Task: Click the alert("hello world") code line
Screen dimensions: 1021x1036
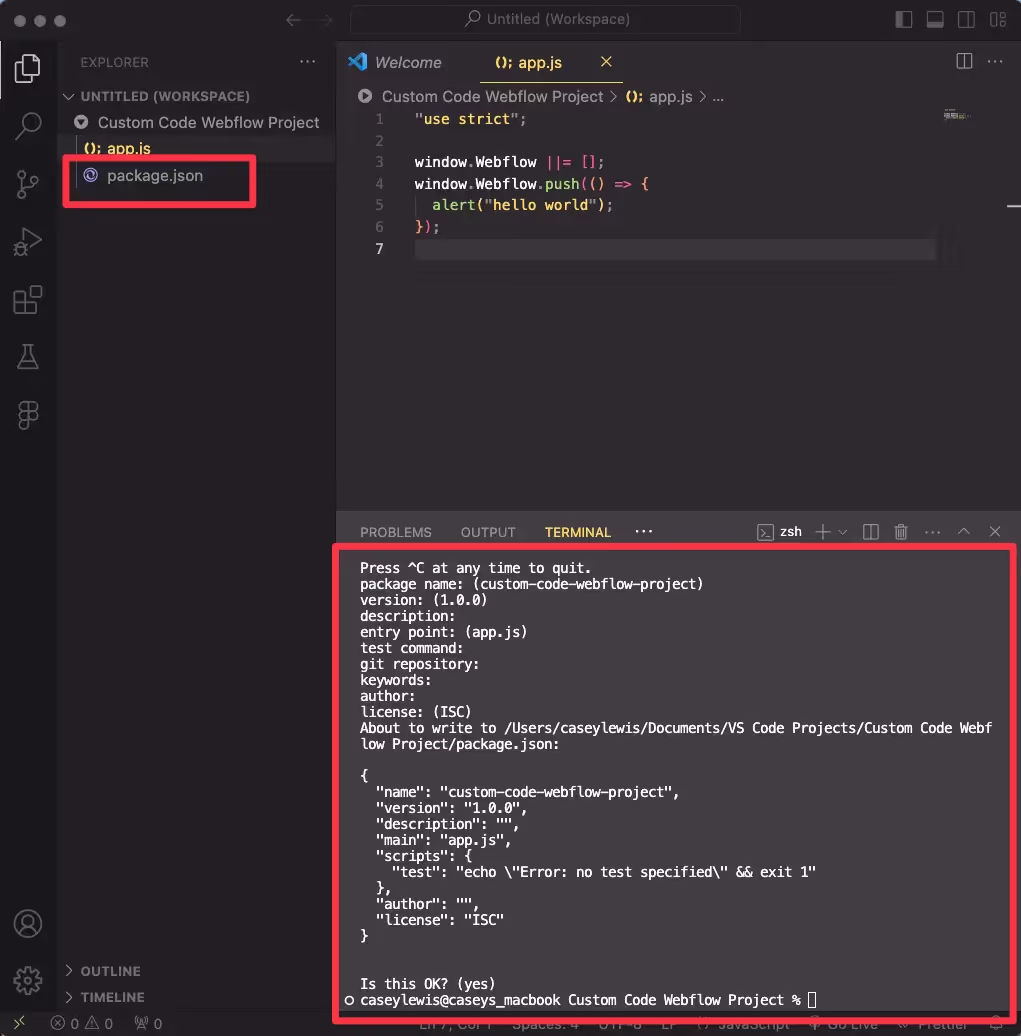Action: [x=522, y=205]
